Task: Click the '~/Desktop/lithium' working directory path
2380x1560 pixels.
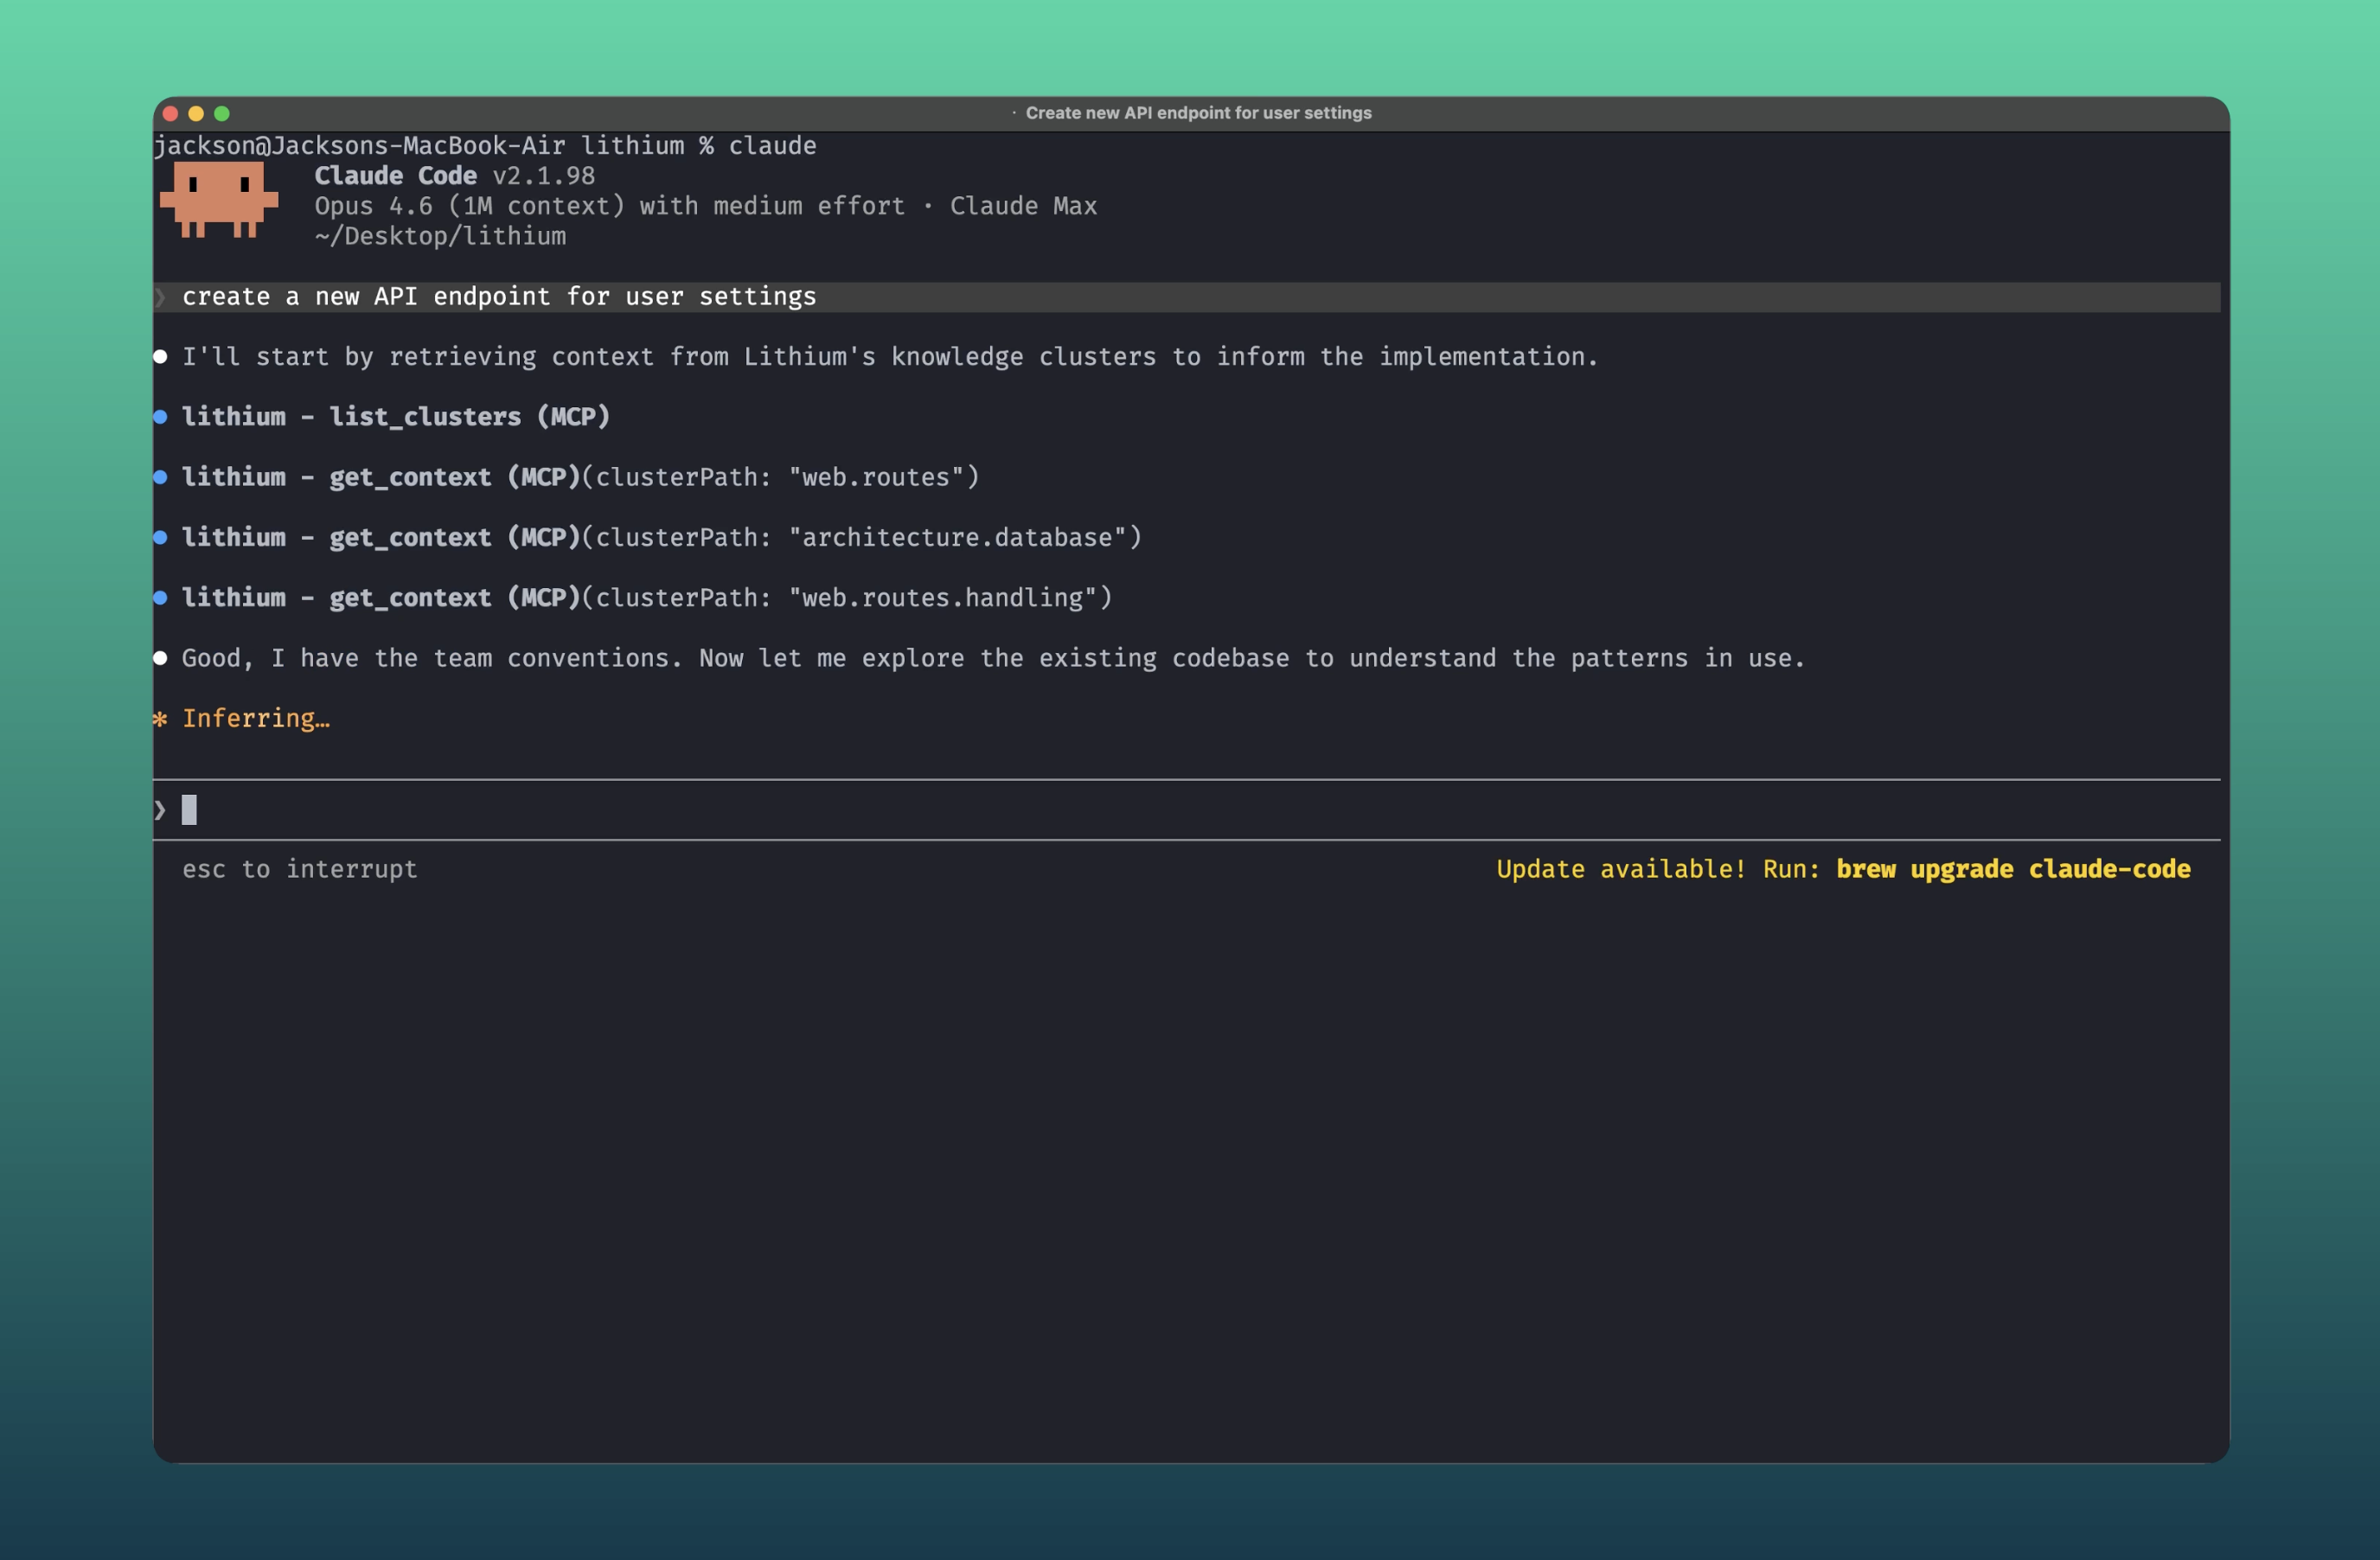Action: click(x=440, y=236)
